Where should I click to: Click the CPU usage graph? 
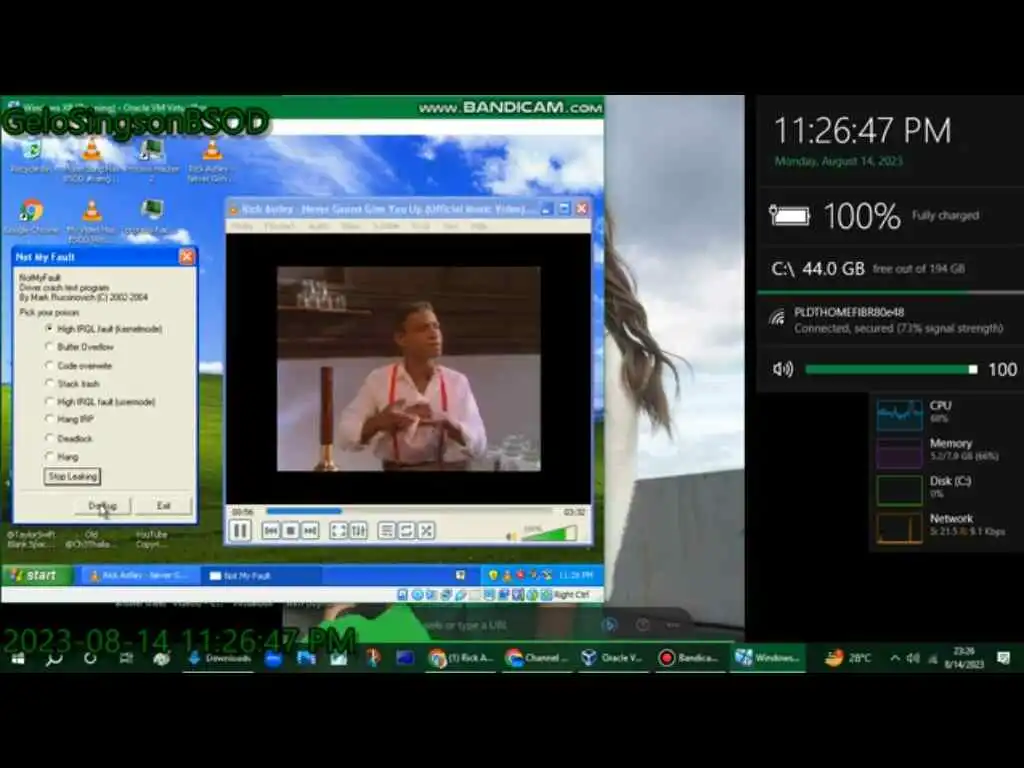[x=899, y=415]
